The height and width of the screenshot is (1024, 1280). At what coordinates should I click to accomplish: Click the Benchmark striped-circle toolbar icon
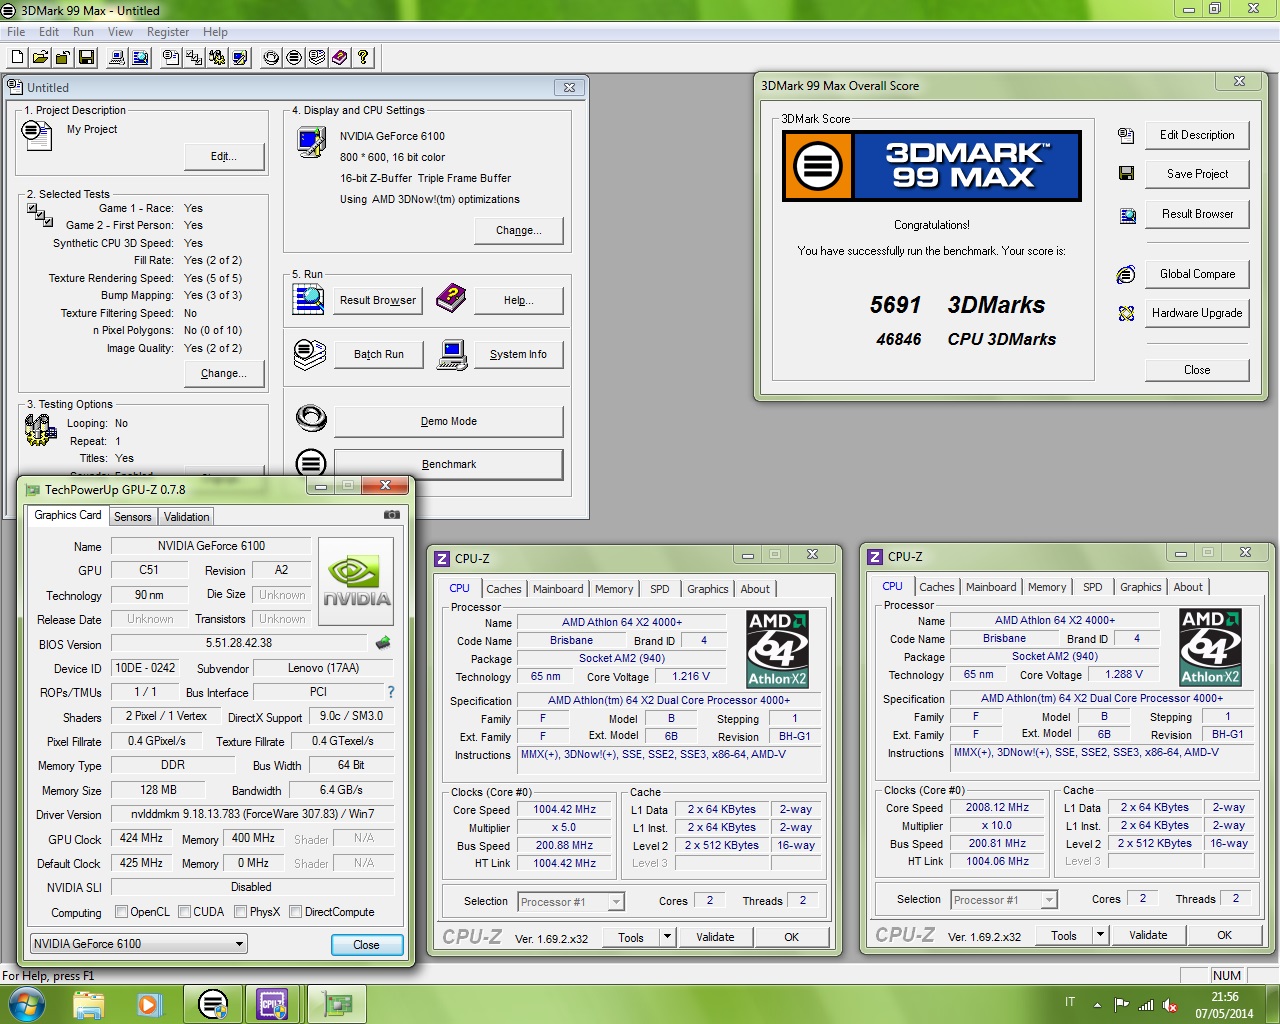click(294, 58)
